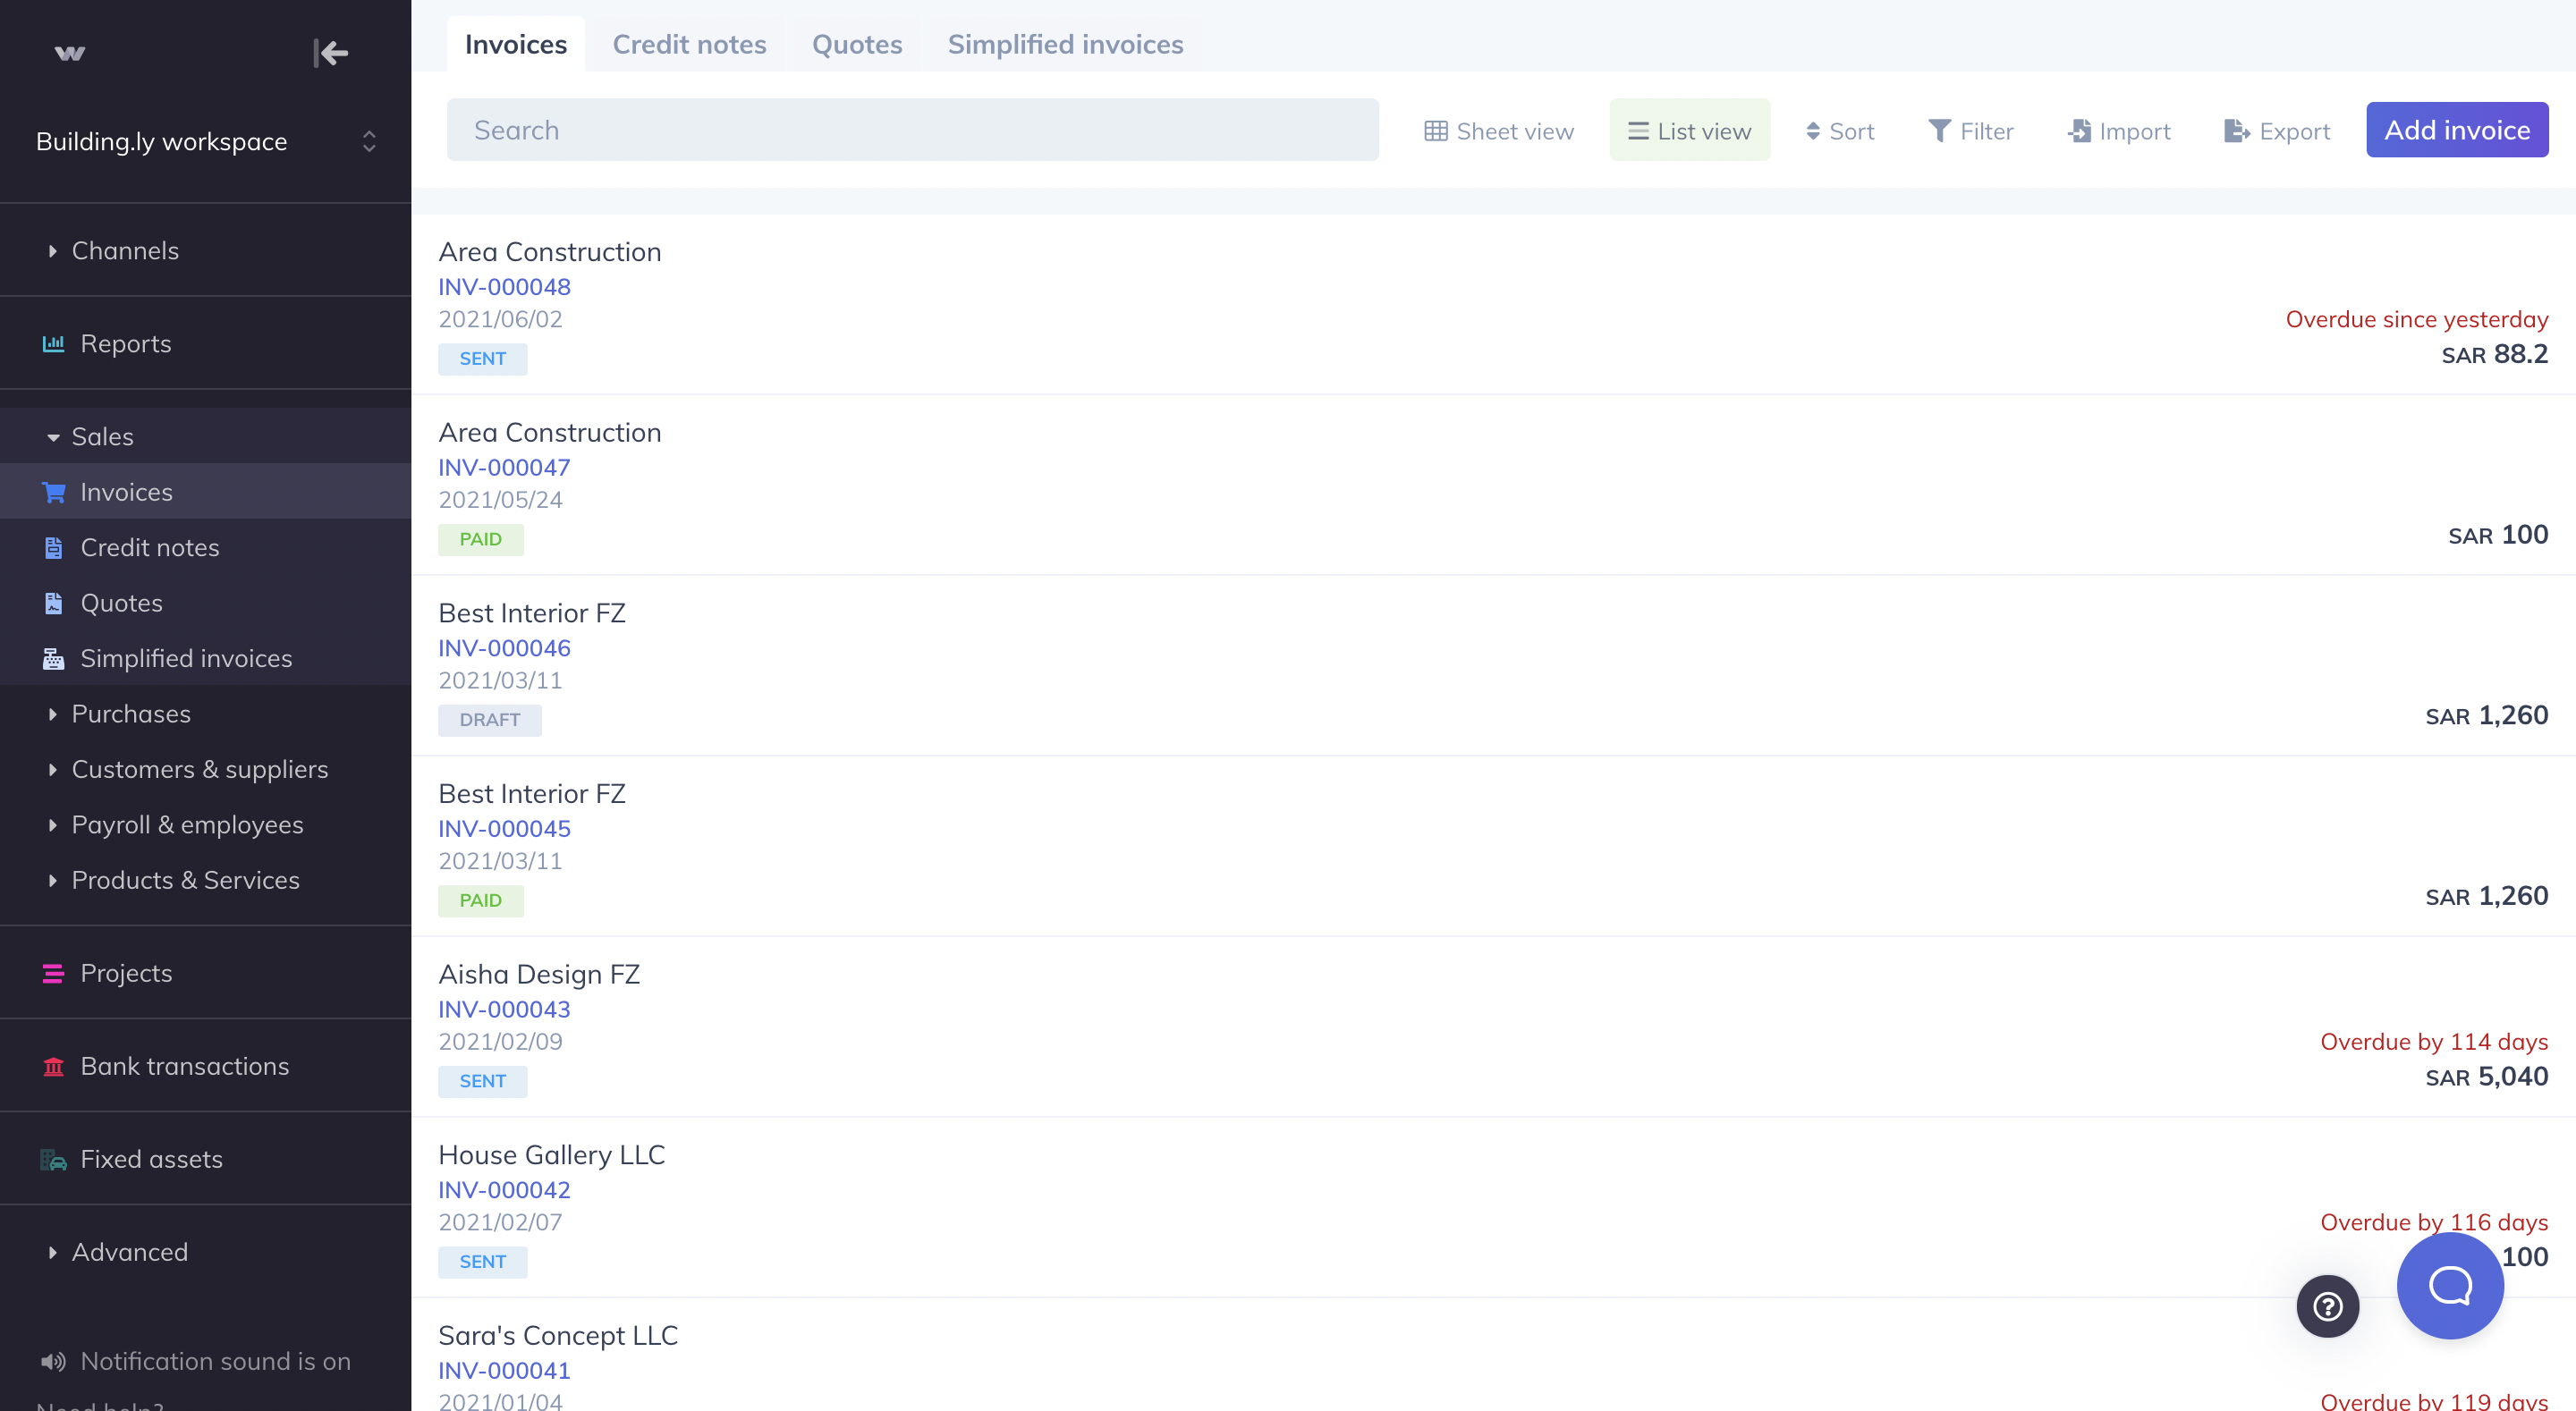
Task: Collapse the Sales sidebar group
Action: tap(102, 437)
